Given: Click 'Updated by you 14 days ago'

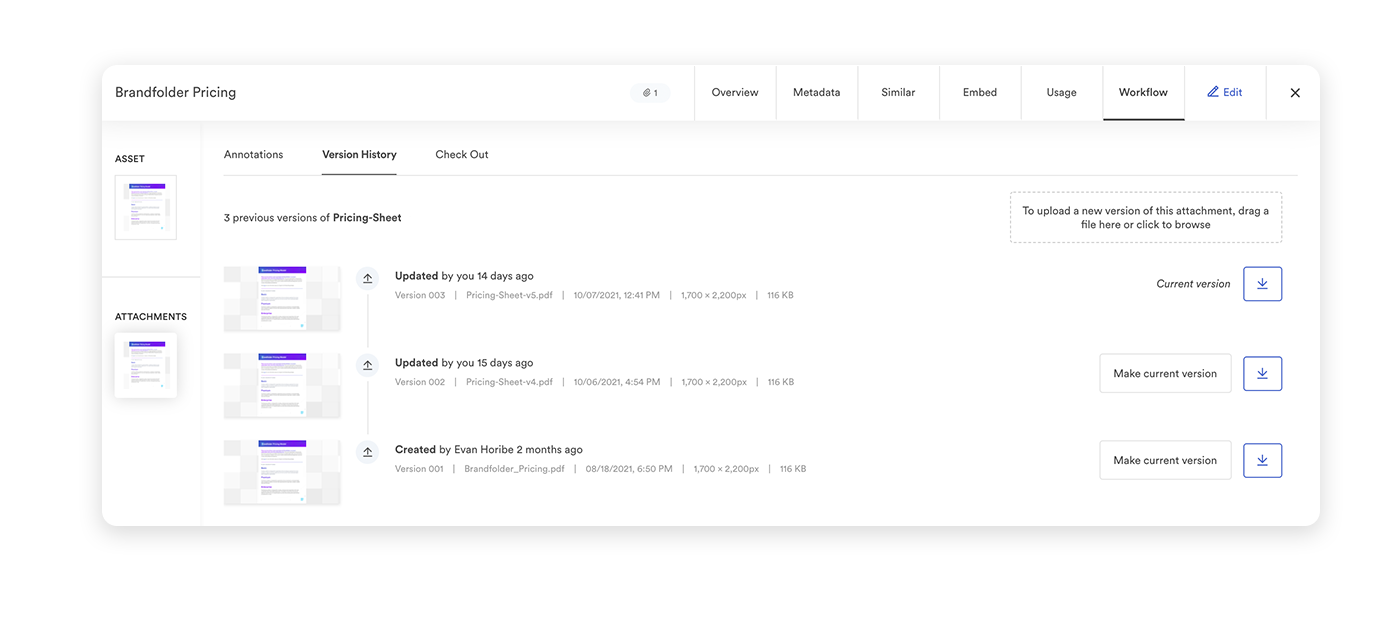Looking at the screenshot, I should coord(464,276).
